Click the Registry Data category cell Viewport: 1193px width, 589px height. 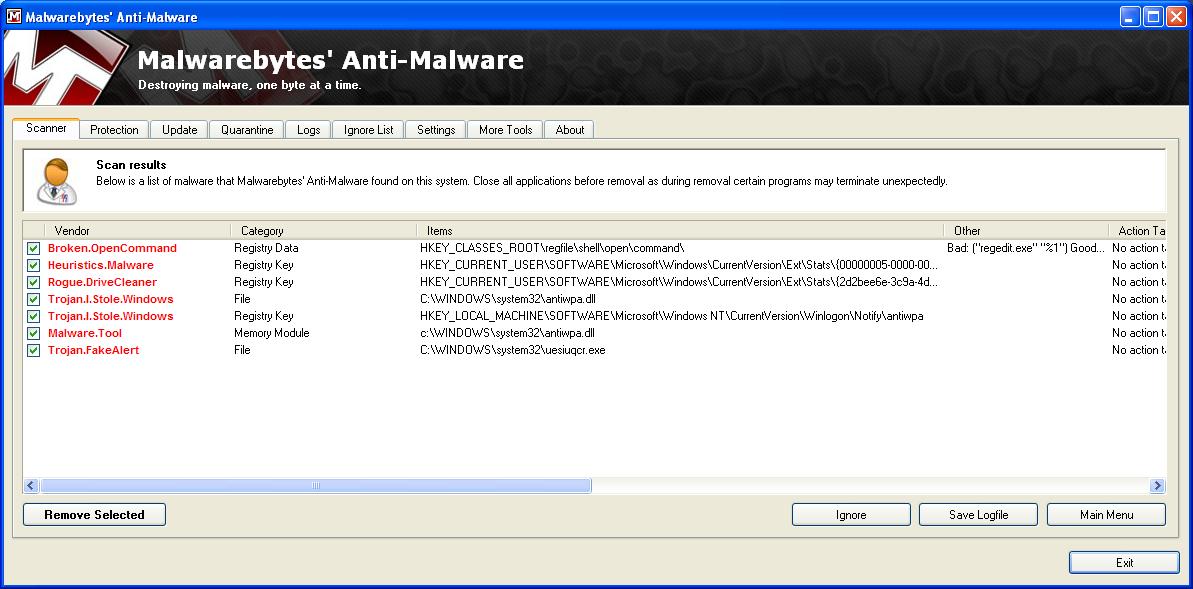point(266,248)
